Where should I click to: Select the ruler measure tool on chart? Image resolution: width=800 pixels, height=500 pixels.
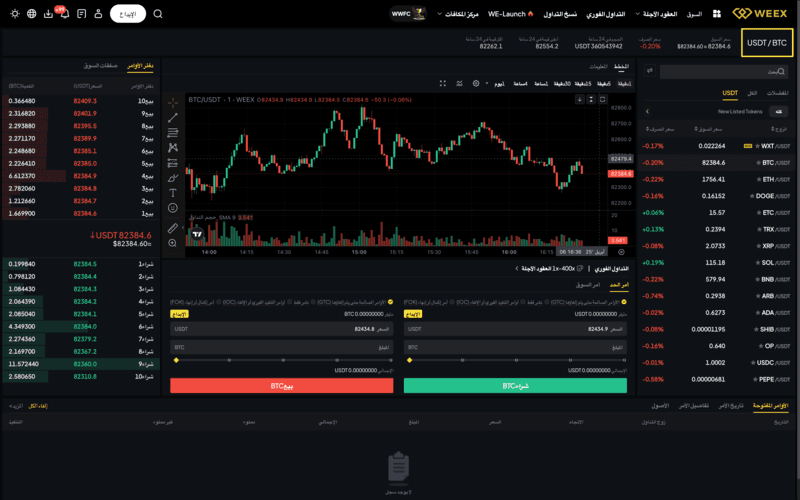pos(173,228)
